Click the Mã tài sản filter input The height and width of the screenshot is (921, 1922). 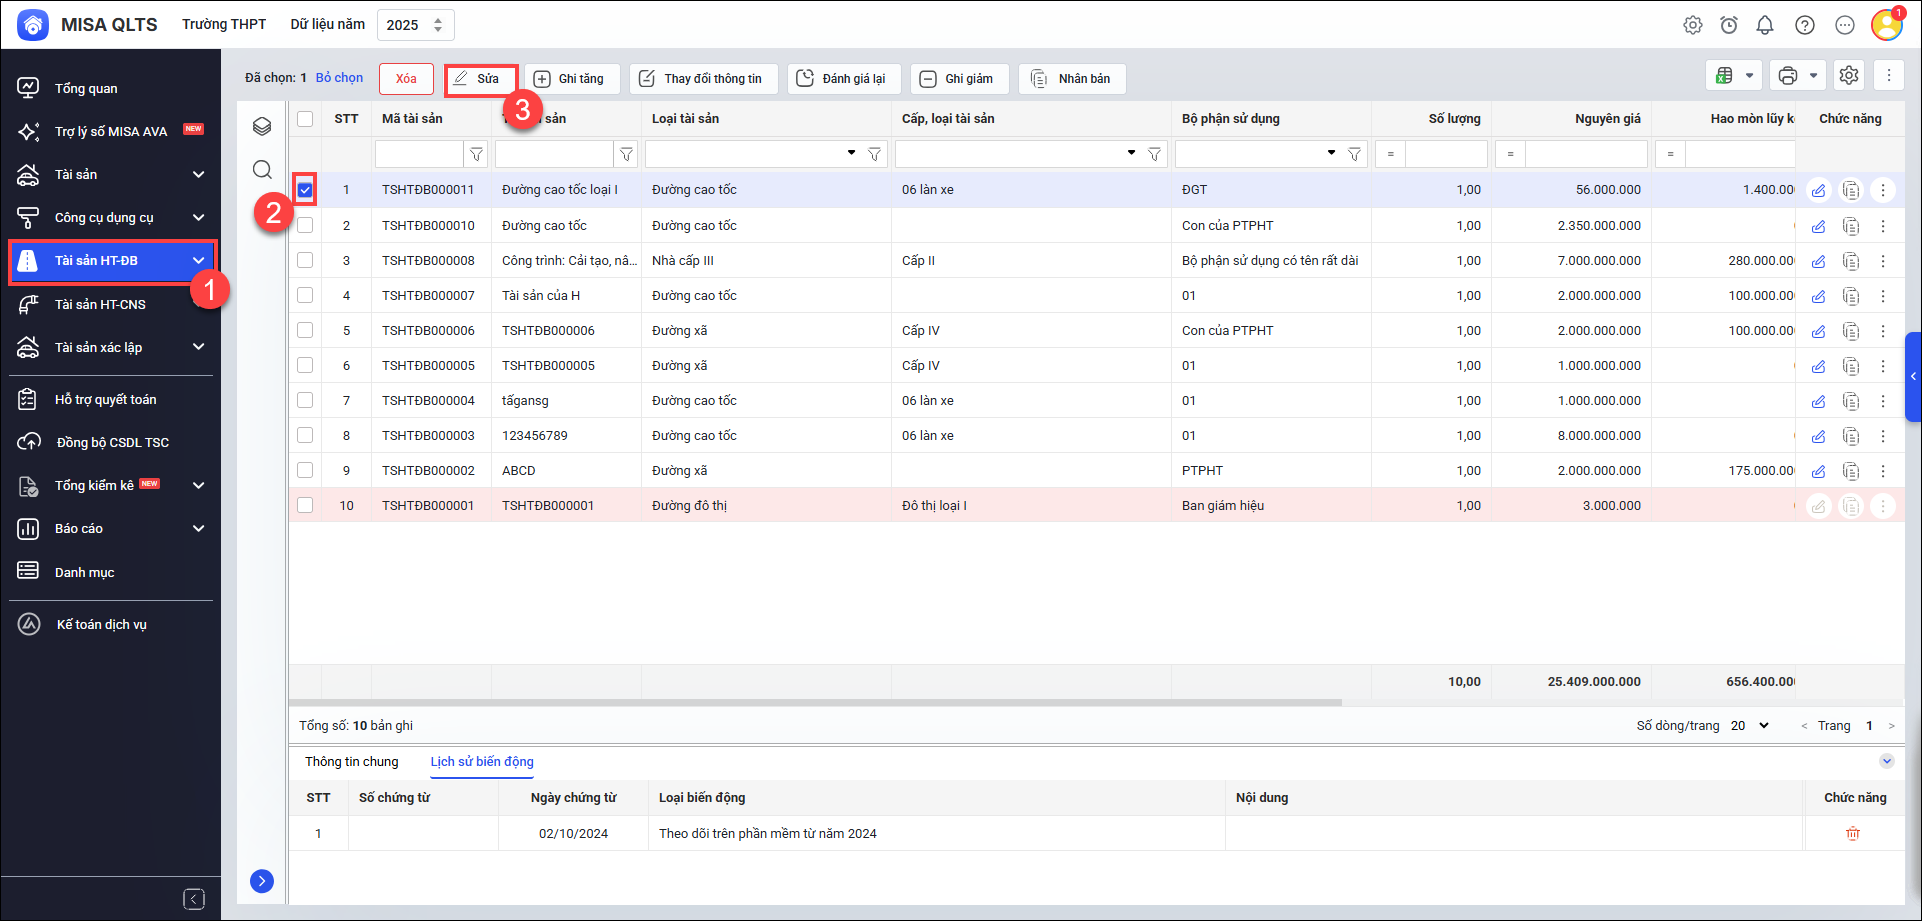point(419,154)
